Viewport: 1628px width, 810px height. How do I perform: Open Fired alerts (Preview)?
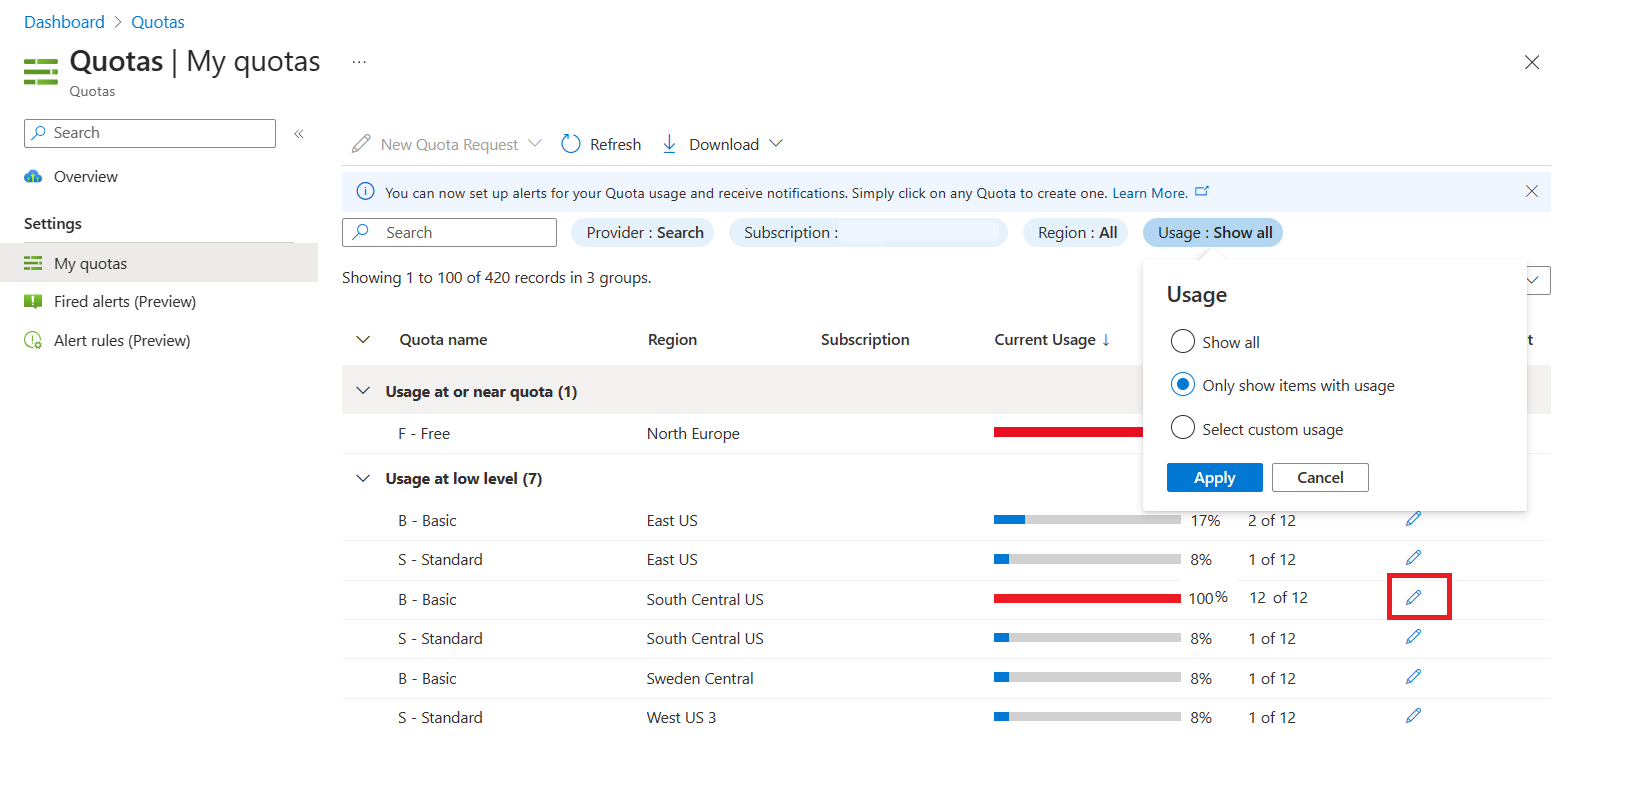tap(125, 301)
